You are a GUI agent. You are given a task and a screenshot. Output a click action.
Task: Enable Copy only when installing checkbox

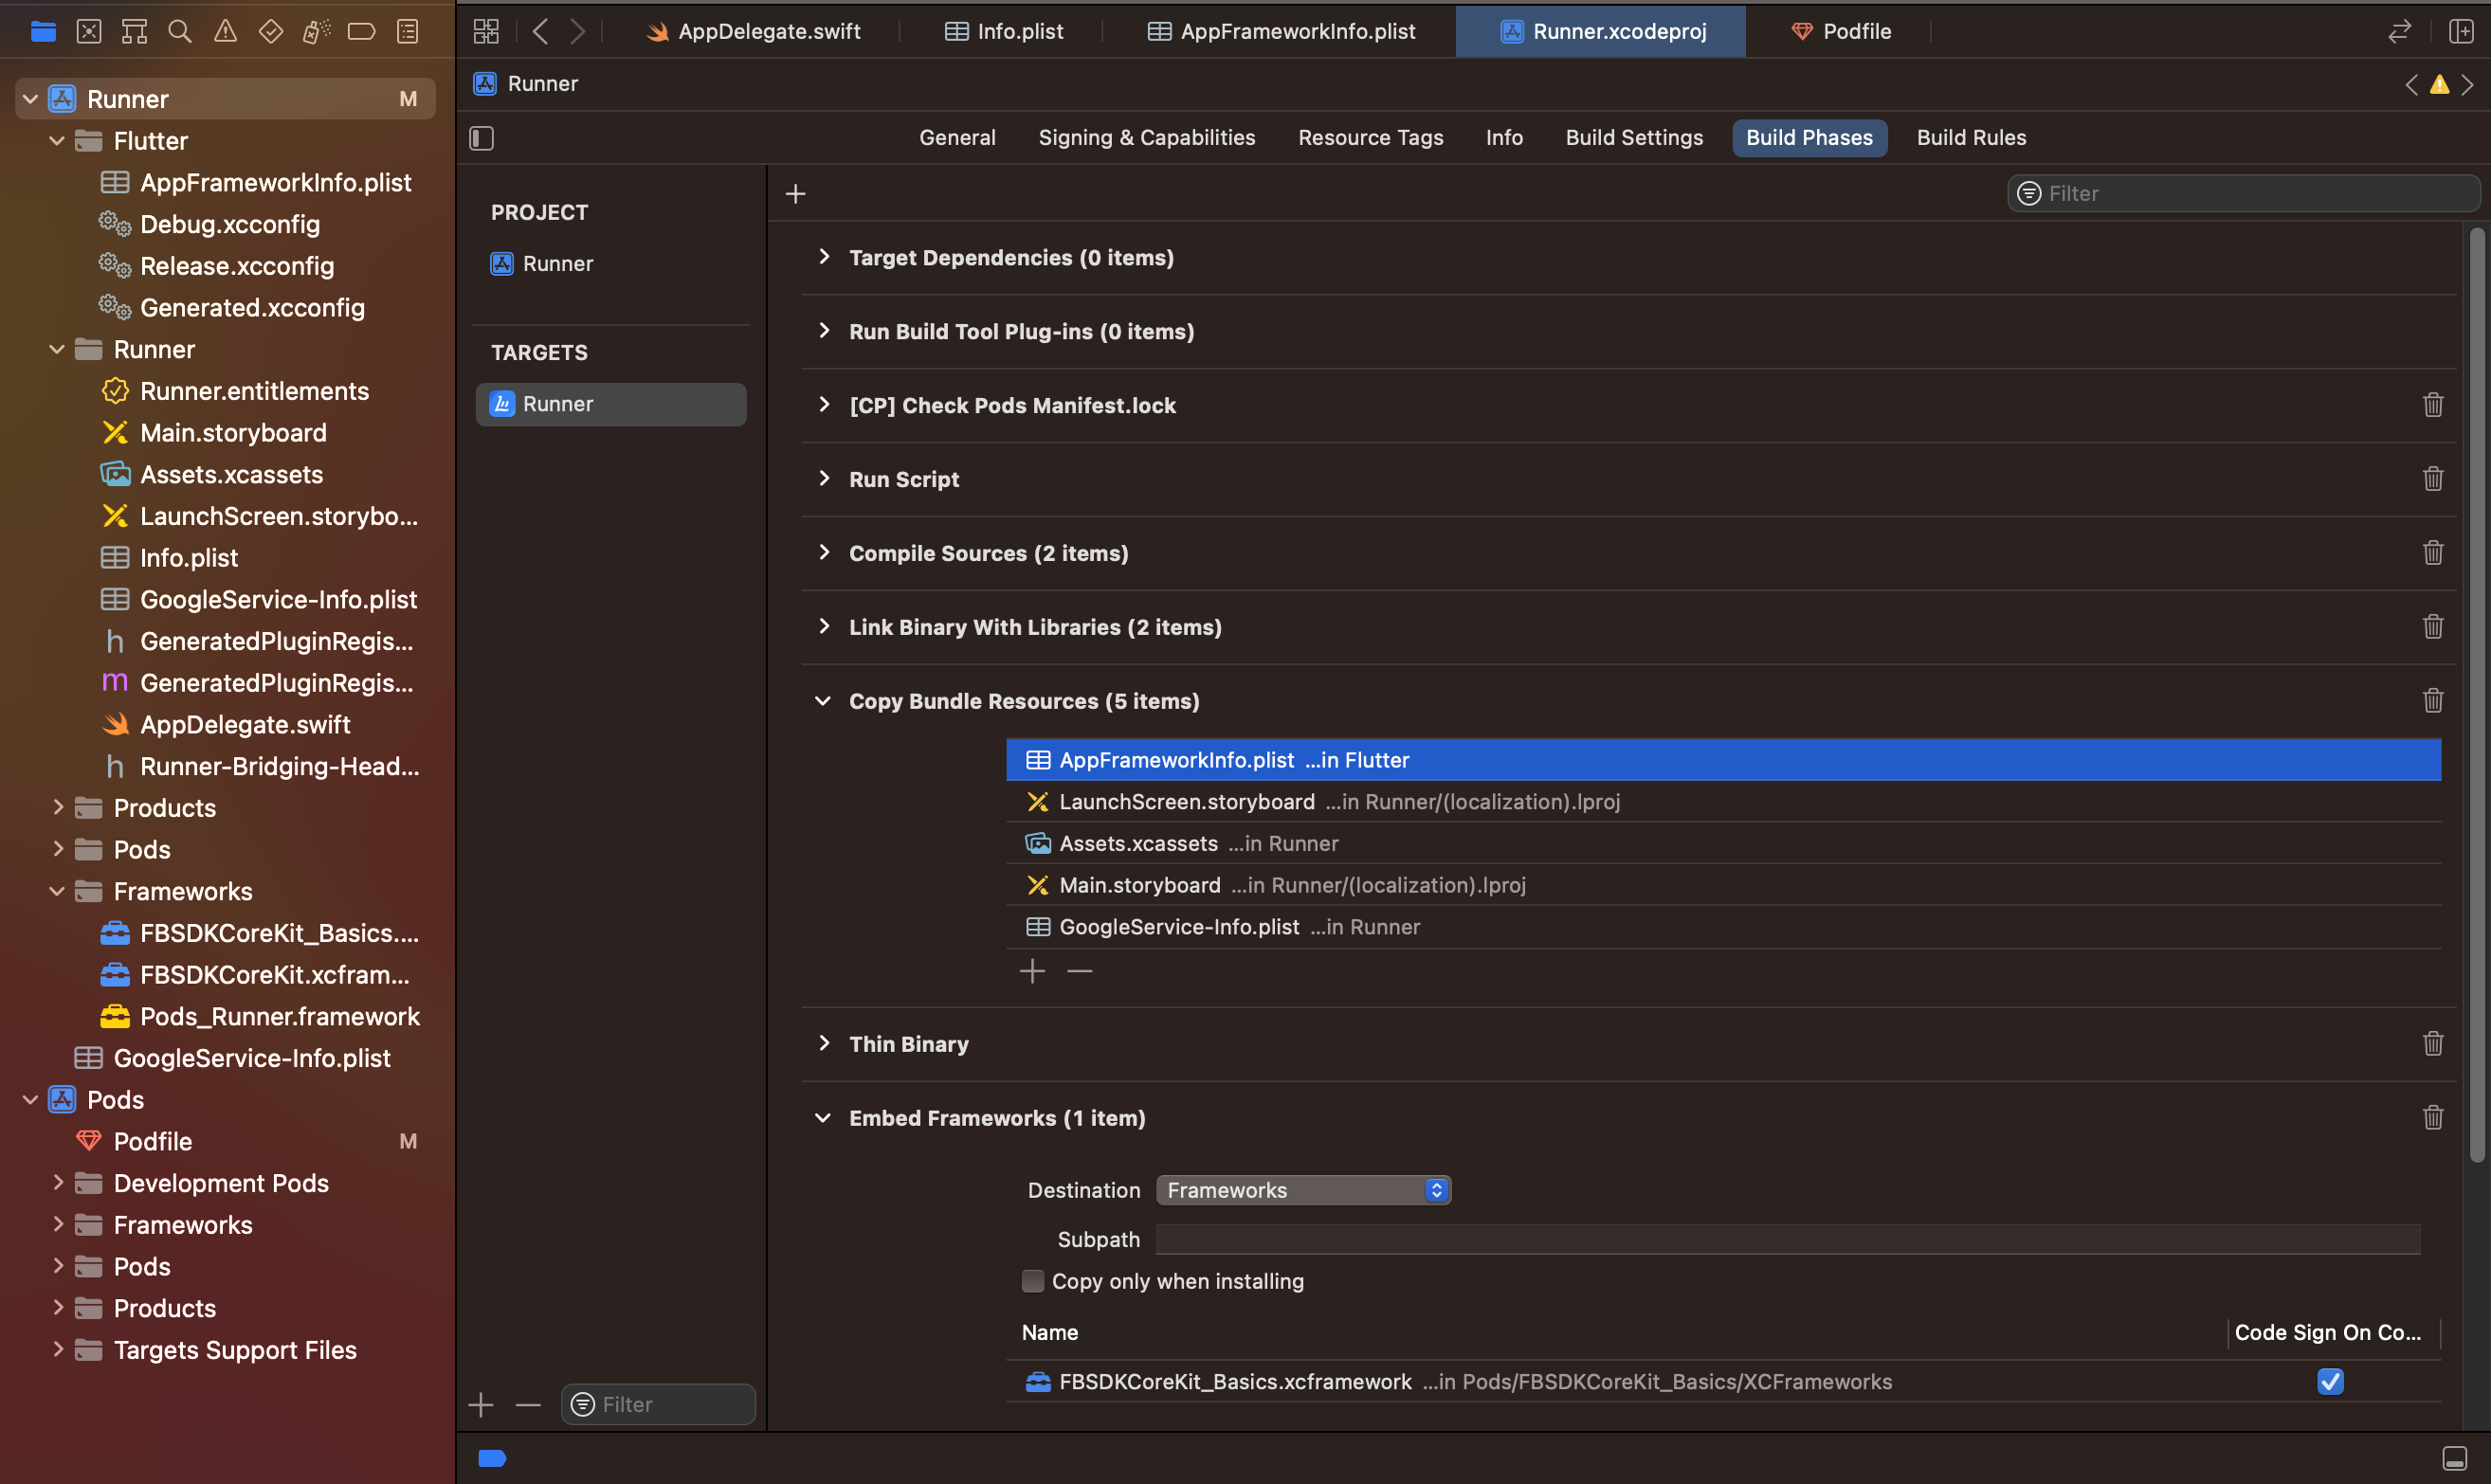[x=1032, y=1281]
